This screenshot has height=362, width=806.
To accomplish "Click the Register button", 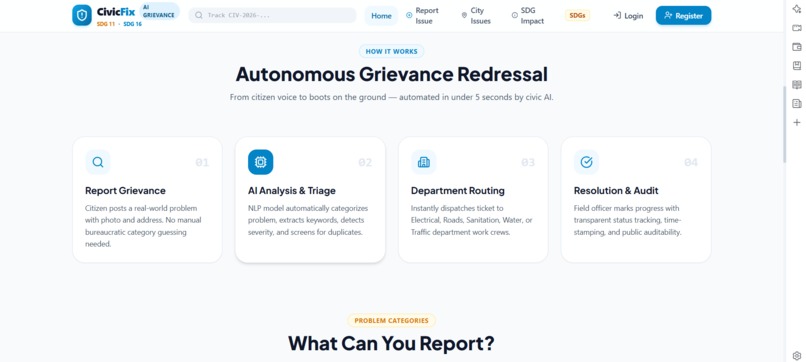I will click(x=683, y=15).
